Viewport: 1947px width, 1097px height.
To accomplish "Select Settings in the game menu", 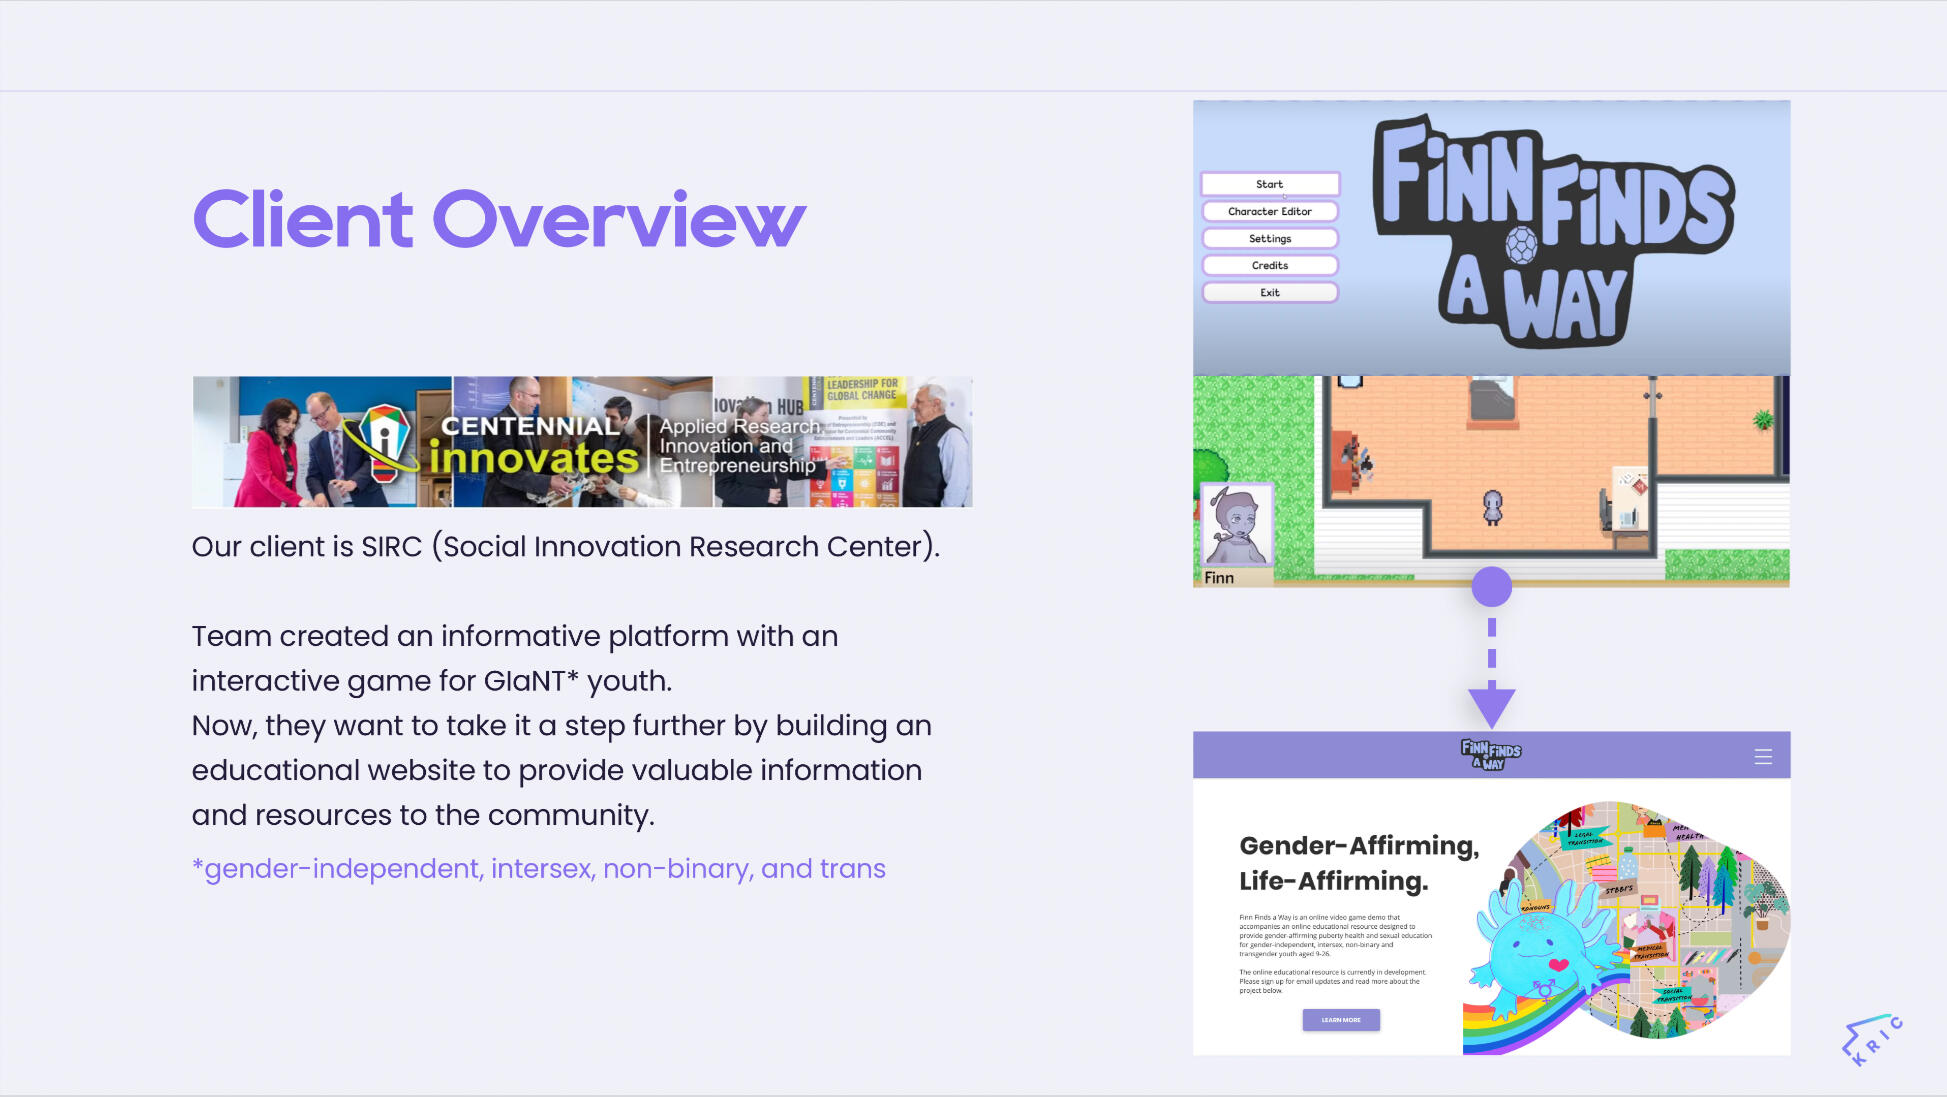I will coord(1269,238).
